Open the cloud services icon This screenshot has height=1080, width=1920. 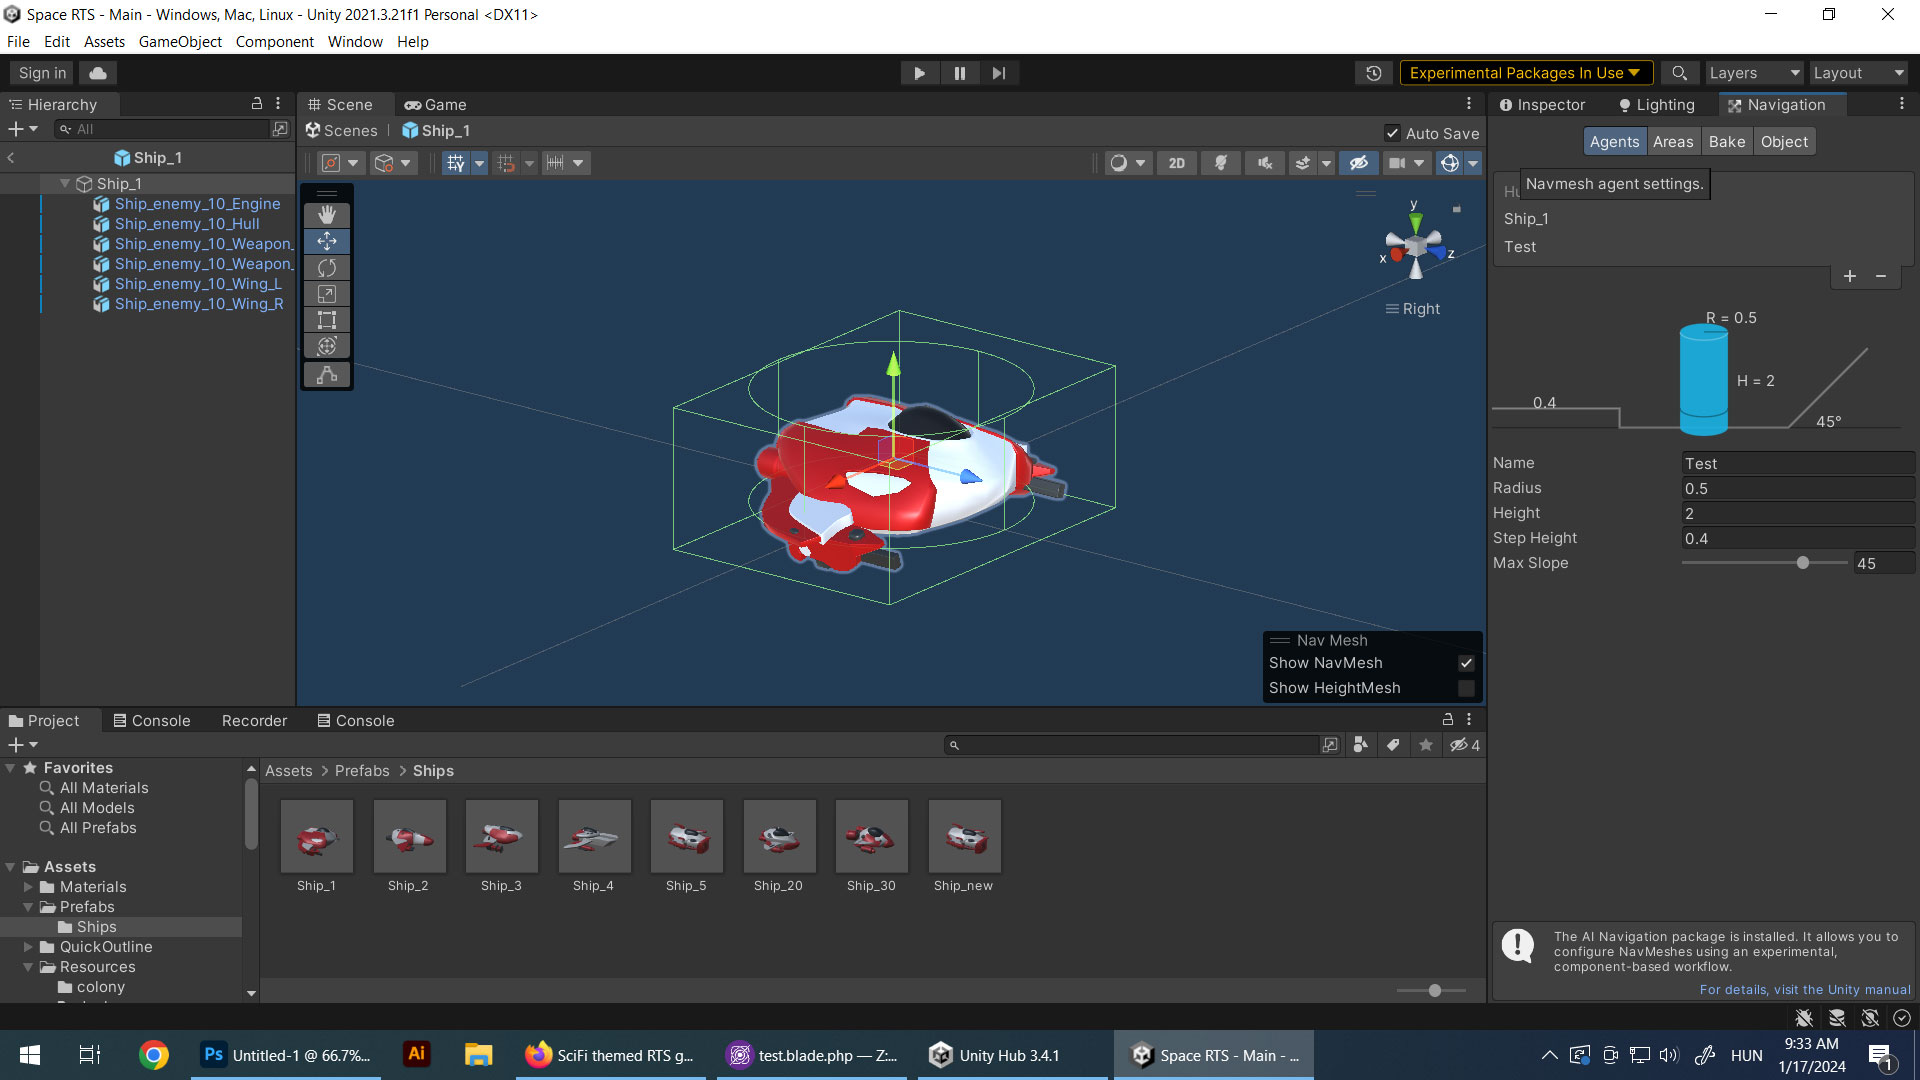pos(98,73)
